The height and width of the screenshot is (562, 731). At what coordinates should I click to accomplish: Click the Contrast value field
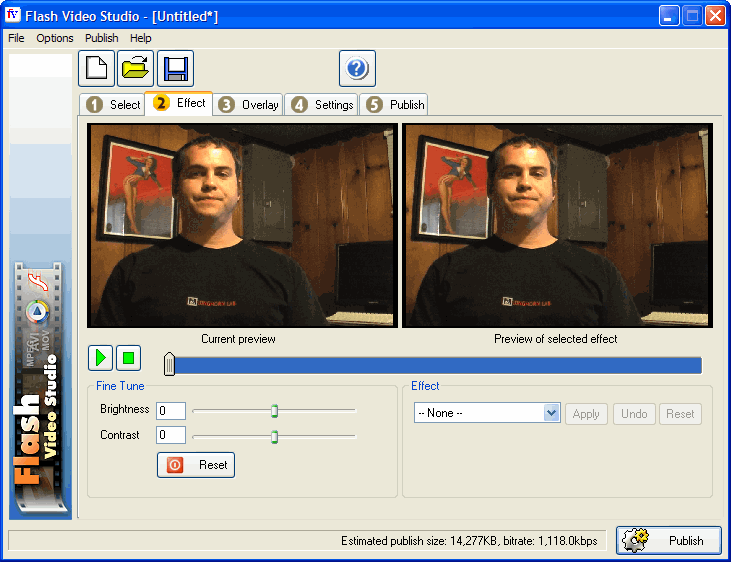pos(171,435)
